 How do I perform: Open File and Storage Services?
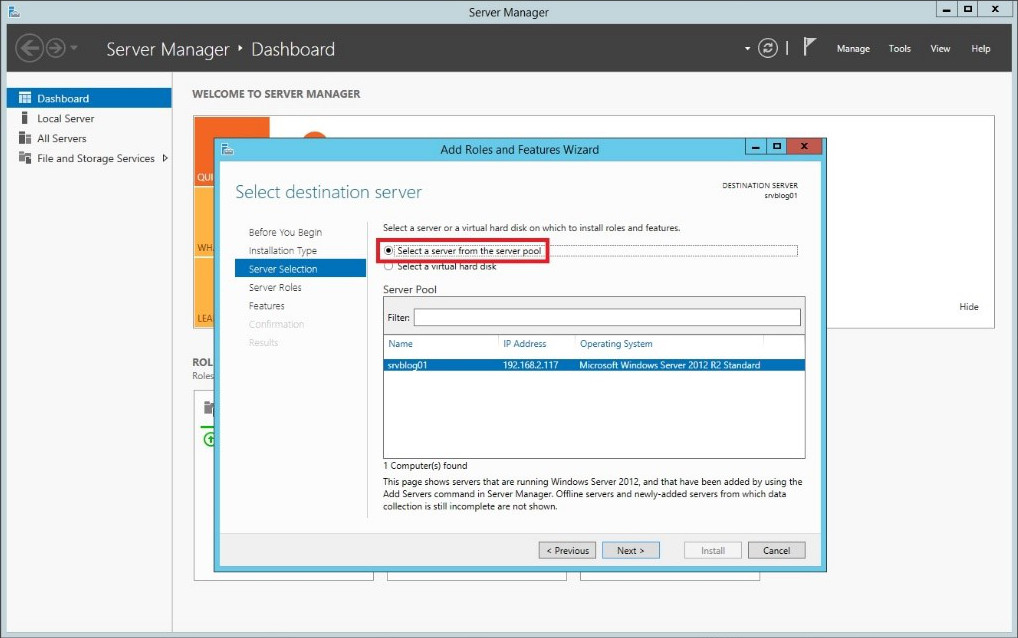(x=95, y=158)
